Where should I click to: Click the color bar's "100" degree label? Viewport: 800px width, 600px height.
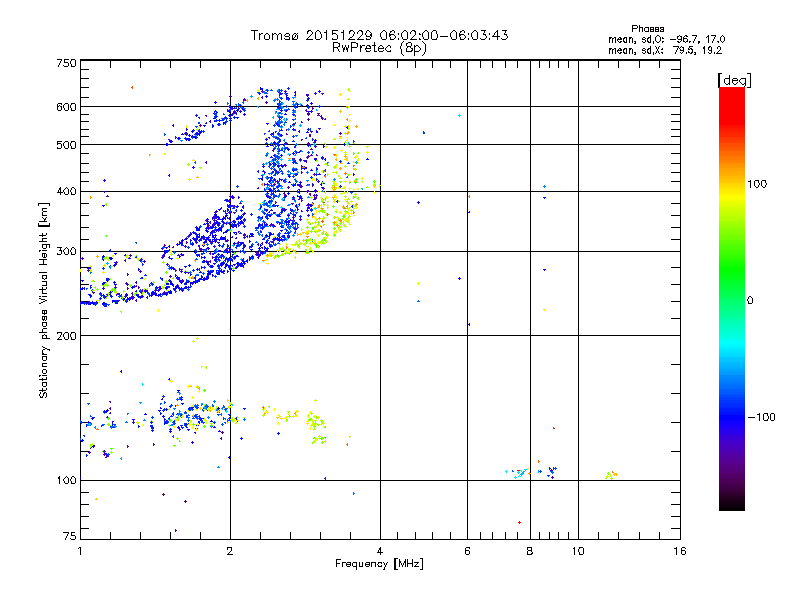757,184
